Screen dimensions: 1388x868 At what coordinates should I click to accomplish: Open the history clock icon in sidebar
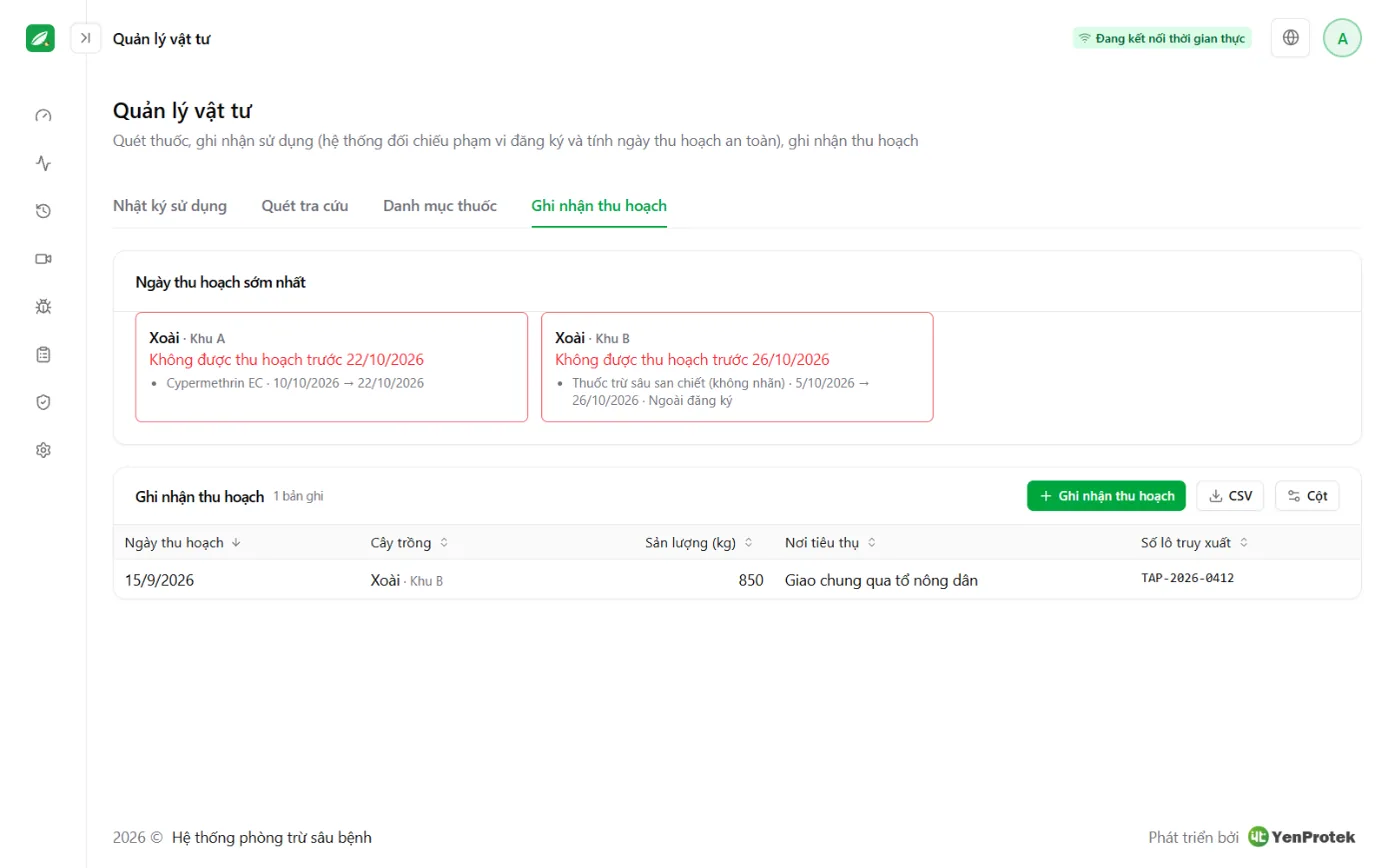[x=43, y=211]
